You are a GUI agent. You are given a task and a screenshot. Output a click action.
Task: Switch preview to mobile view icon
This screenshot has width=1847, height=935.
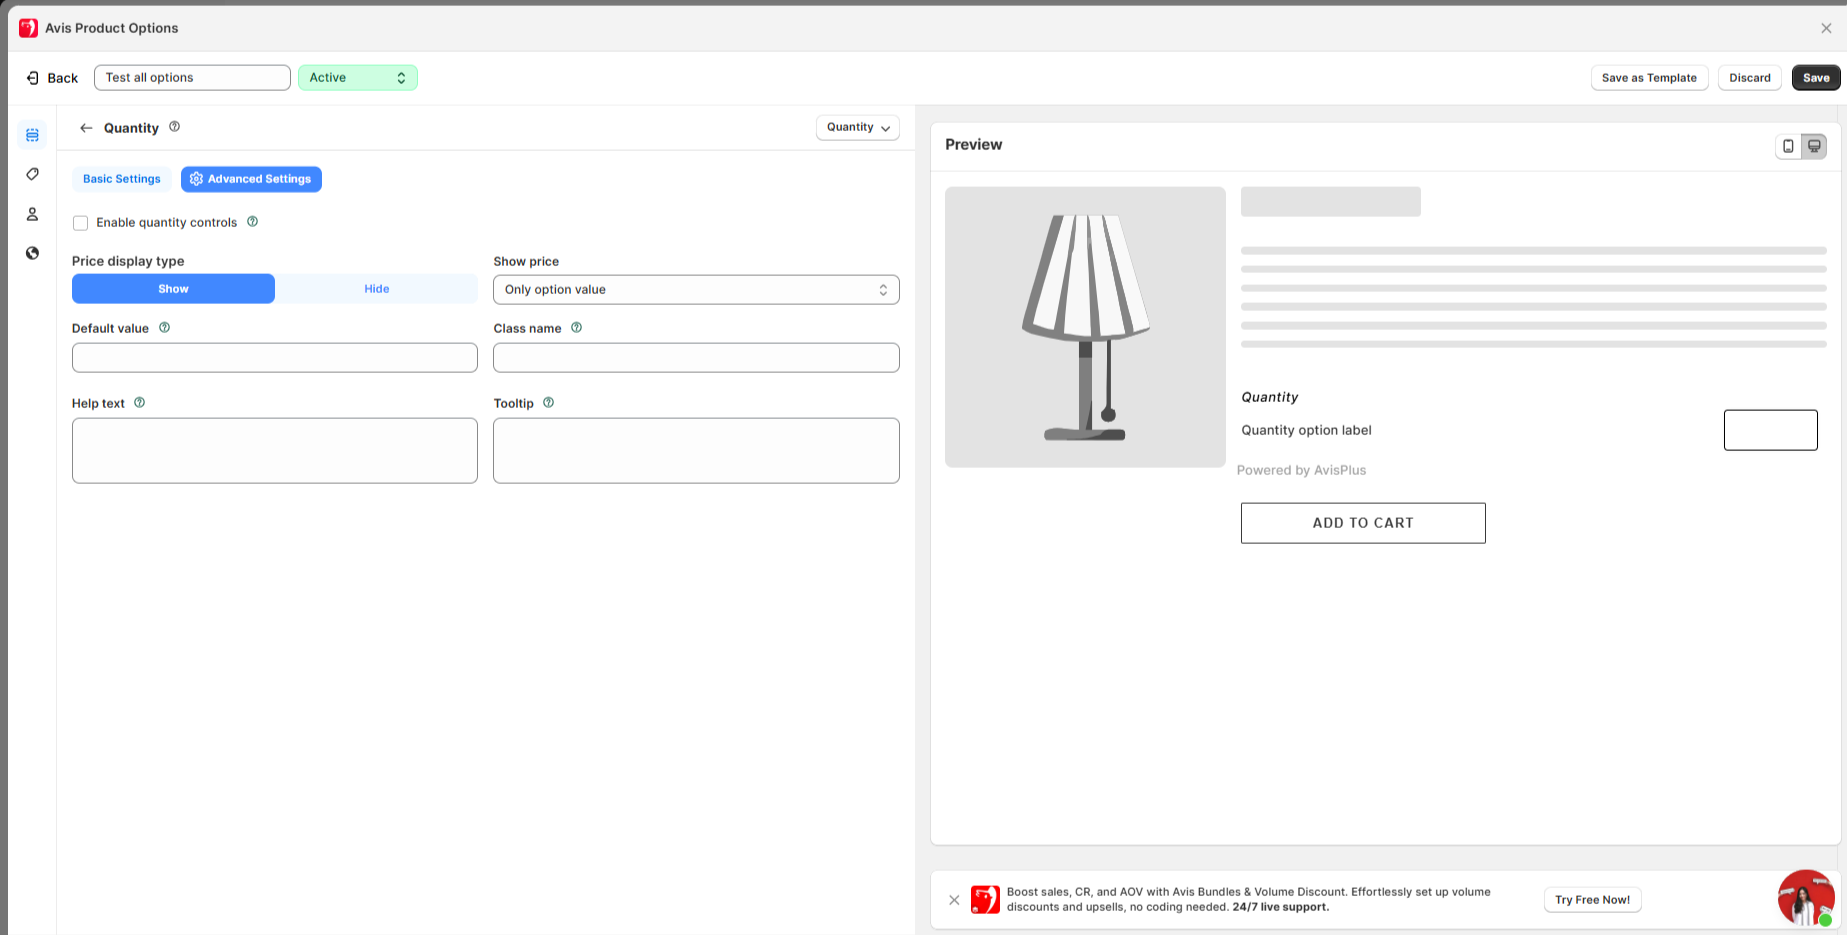(1788, 146)
